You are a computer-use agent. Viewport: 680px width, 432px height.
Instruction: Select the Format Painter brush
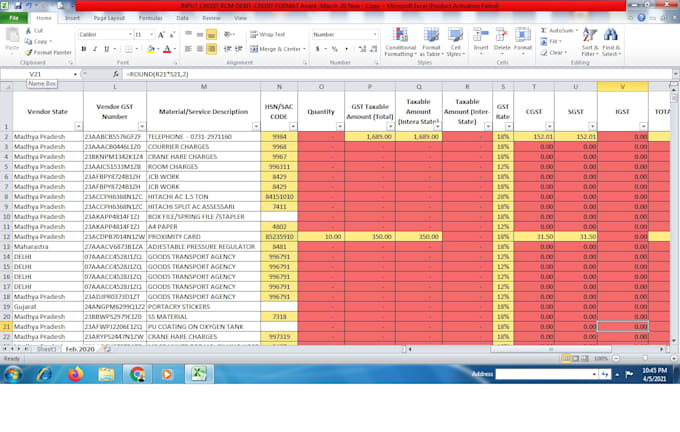(28, 52)
